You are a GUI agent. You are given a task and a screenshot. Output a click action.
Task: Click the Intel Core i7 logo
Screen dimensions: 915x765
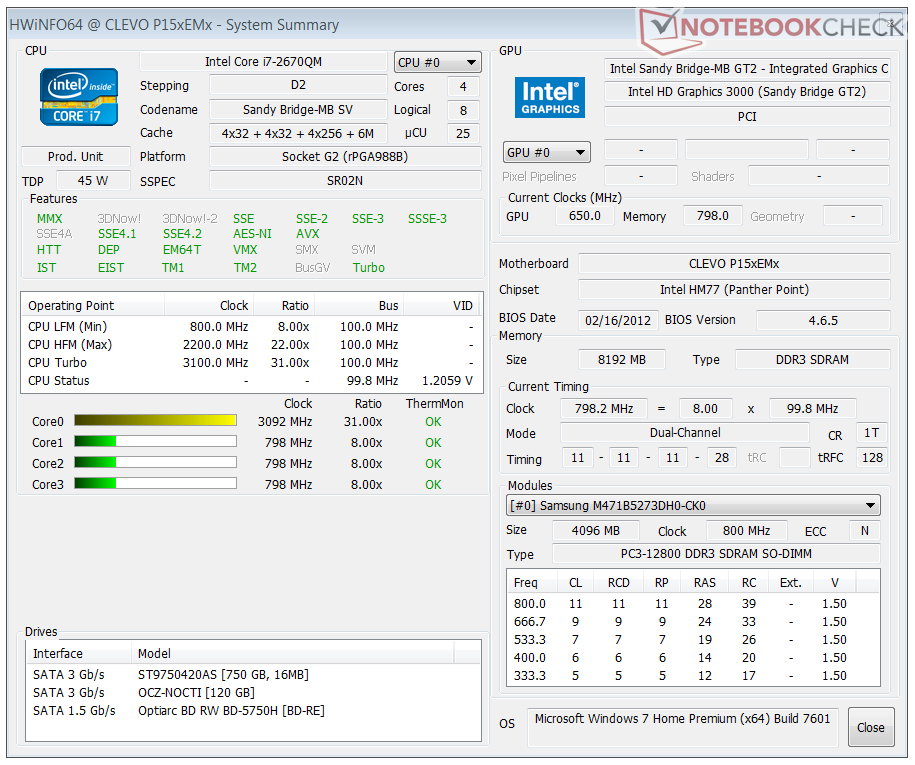79,97
